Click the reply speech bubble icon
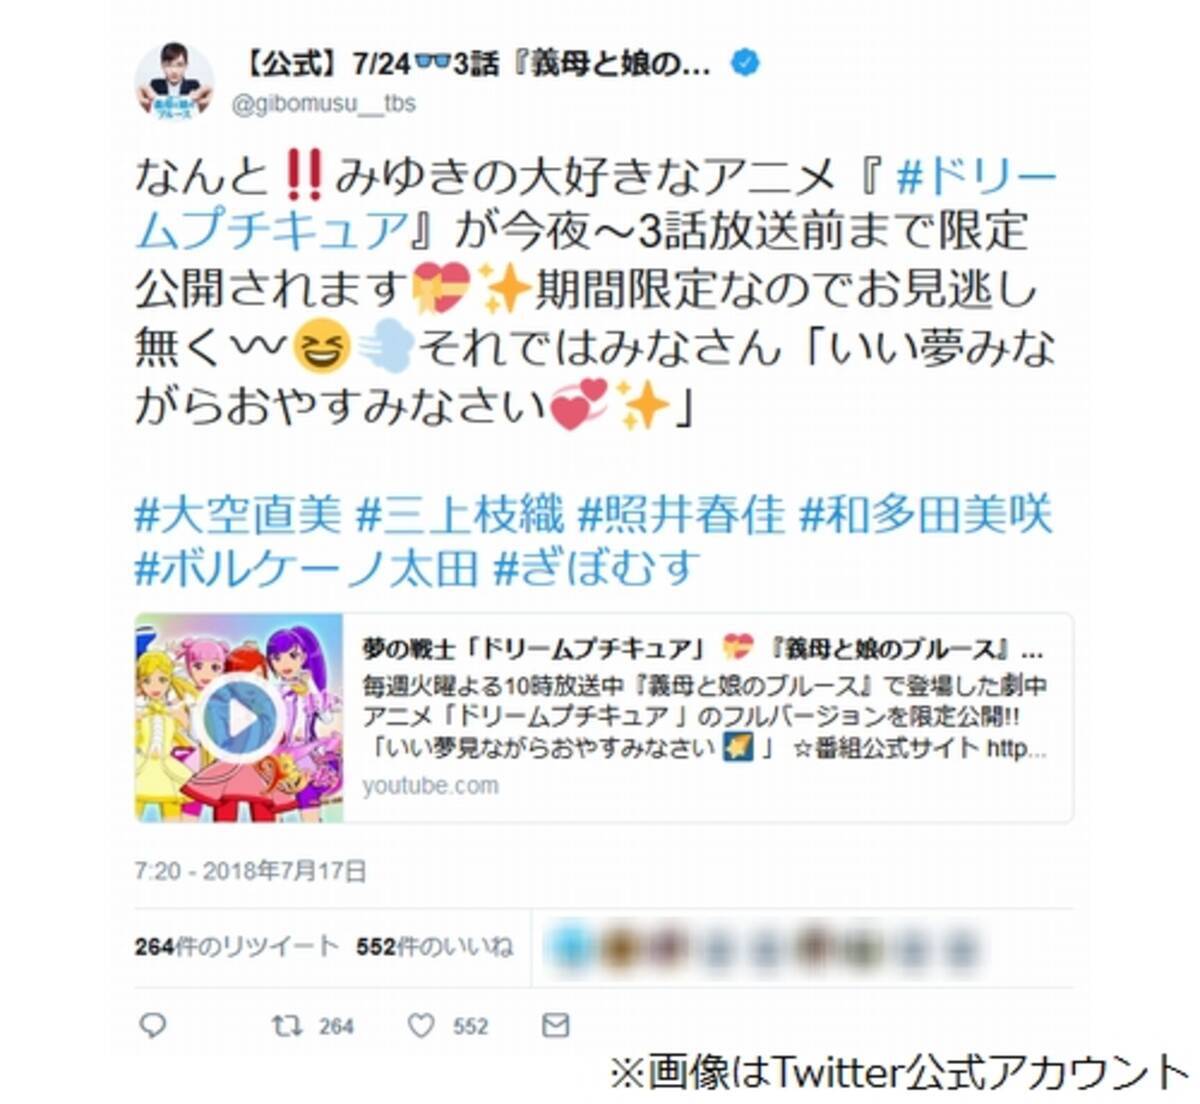This screenshot has width=1200, height=1104. [x=152, y=1025]
